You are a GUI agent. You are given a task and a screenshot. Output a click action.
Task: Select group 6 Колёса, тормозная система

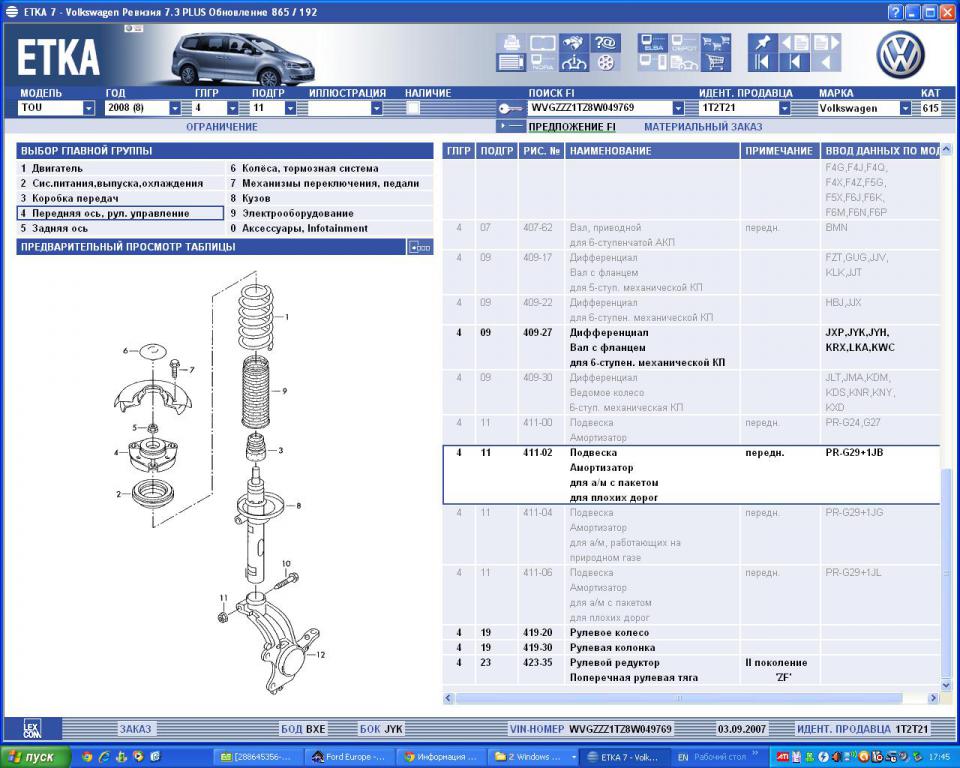click(x=329, y=168)
